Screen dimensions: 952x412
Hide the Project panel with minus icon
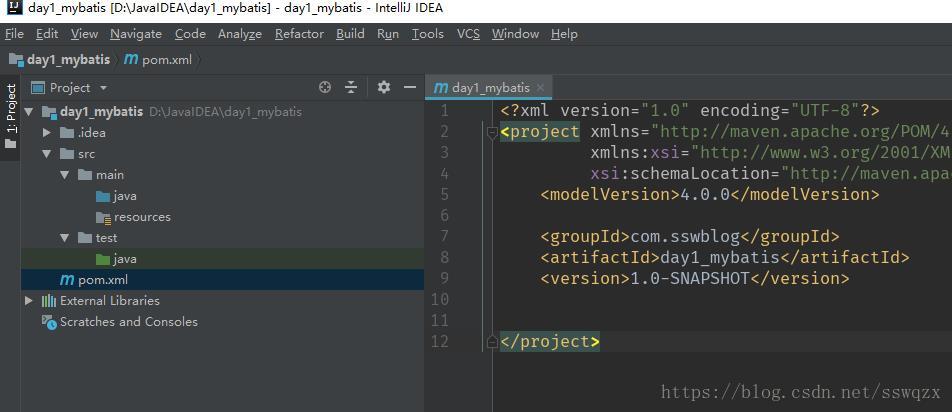click(x=410, y=87)
